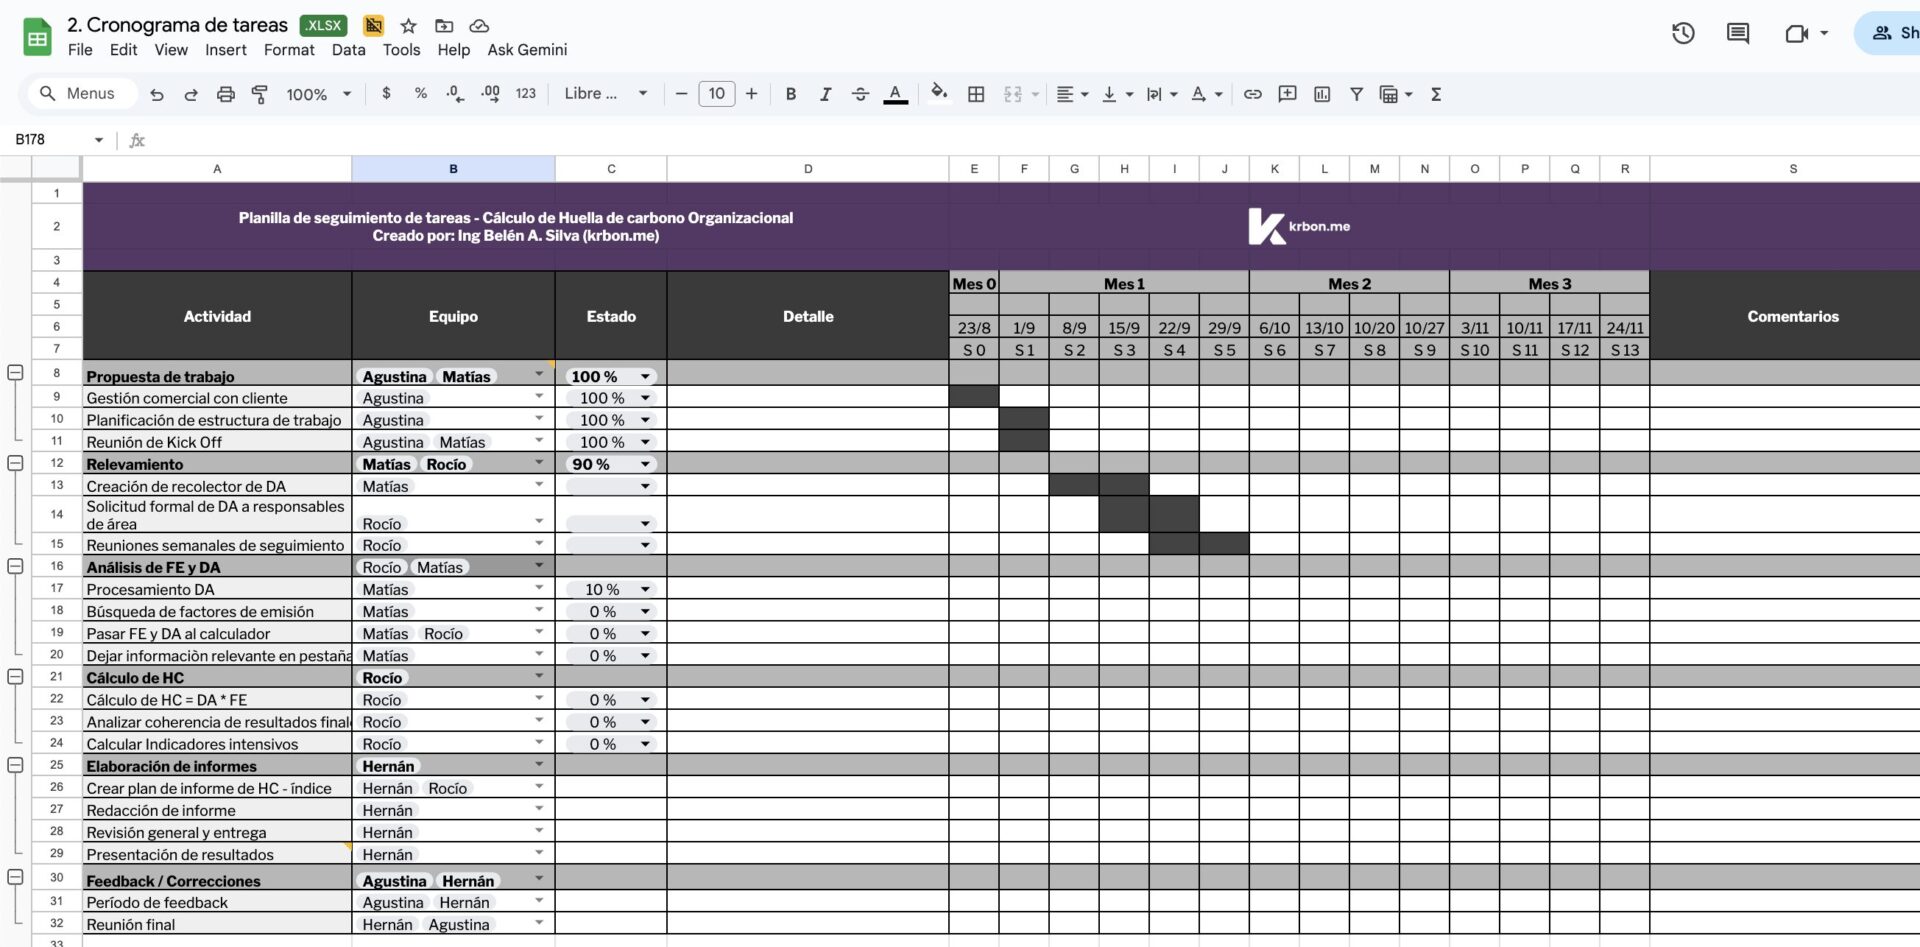Click the insert link icon
Viewport: 1920px width, 947px height.
[1252, 94]
